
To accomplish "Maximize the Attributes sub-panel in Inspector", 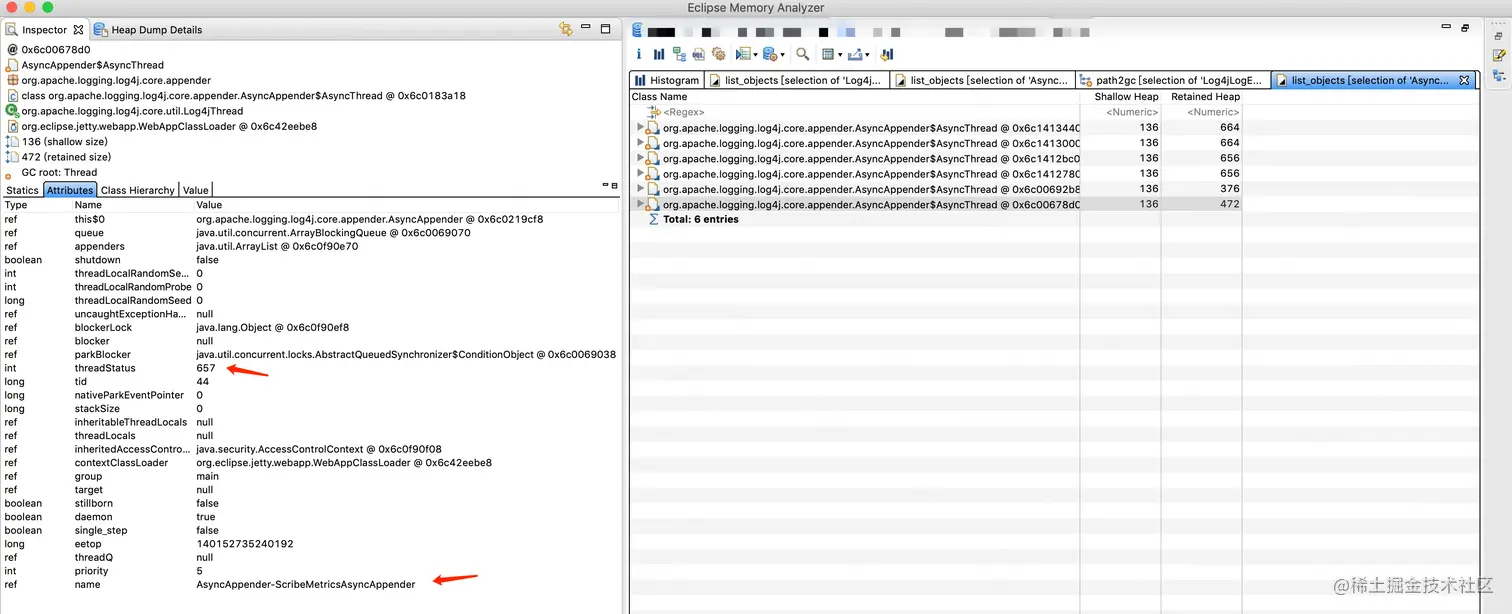I will tap(614, 185).
